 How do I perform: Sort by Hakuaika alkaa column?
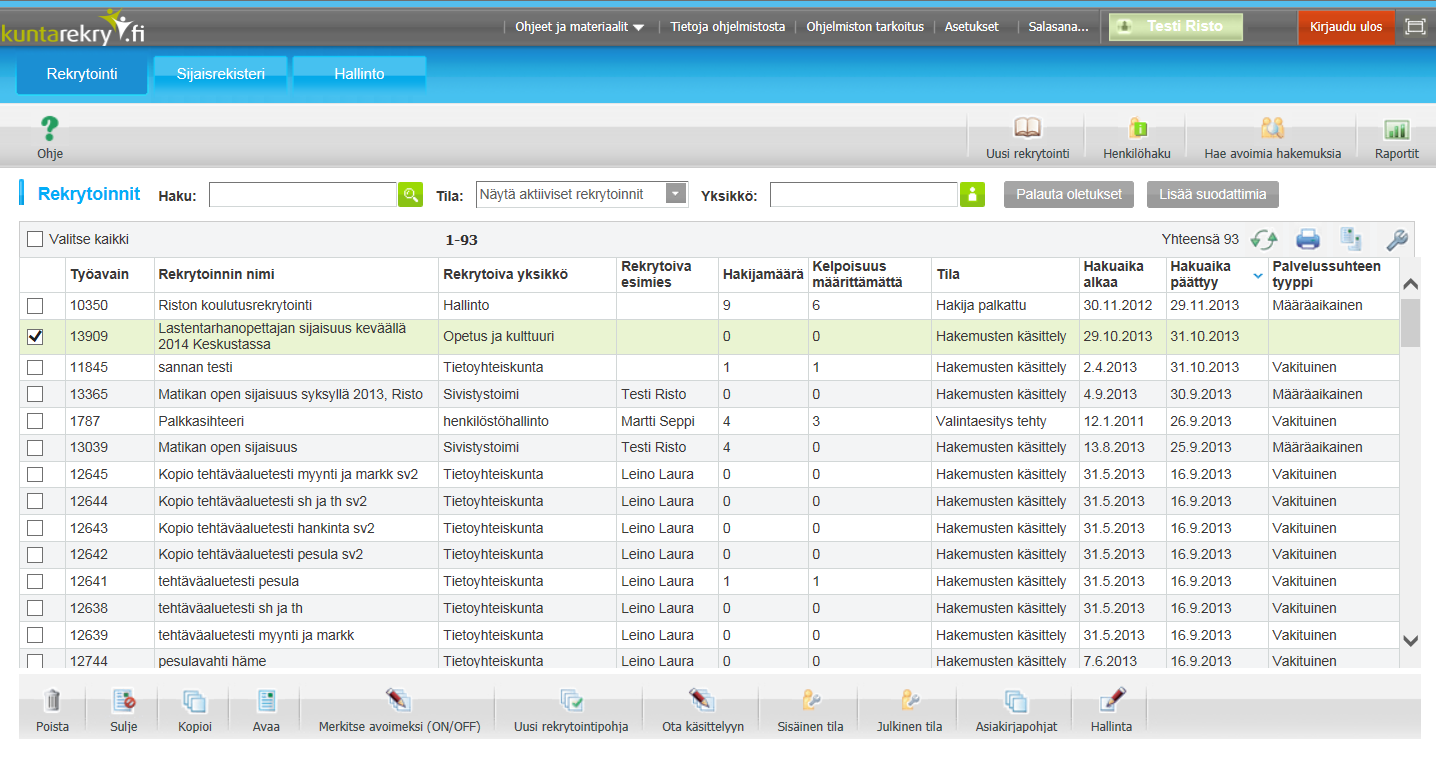[1122, 274]
